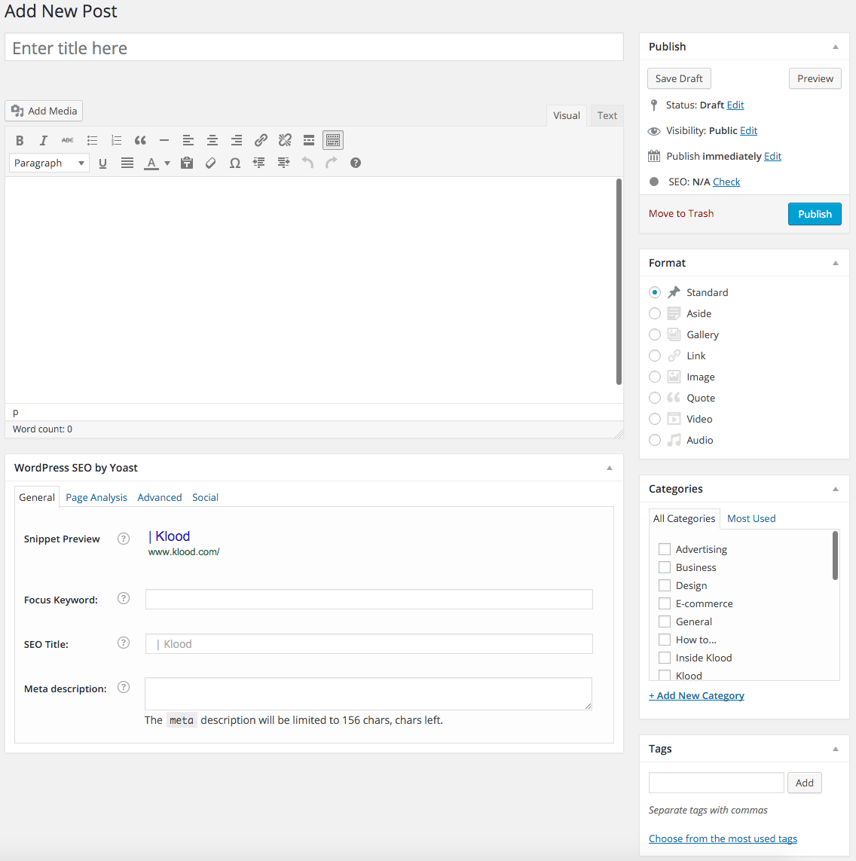Click the Add Media button
Image resolution: width=856 pixels, height=861 pixels.
(x=43, y=111)
